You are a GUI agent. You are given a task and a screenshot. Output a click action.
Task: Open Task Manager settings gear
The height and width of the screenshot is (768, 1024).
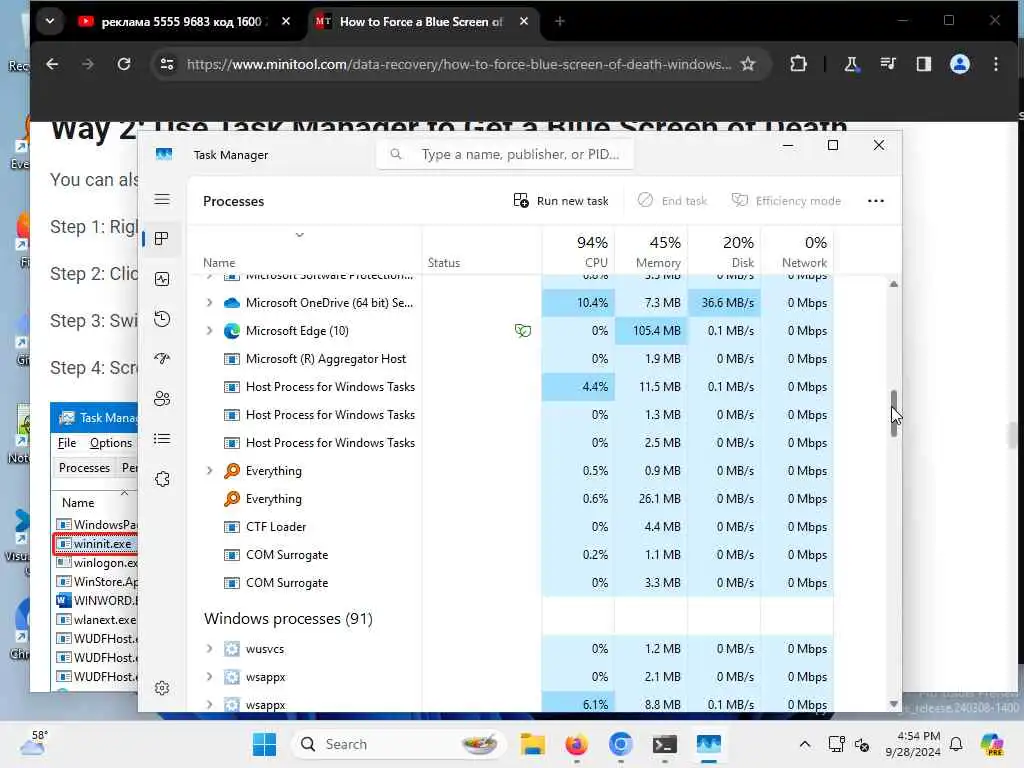coord(162,688)
